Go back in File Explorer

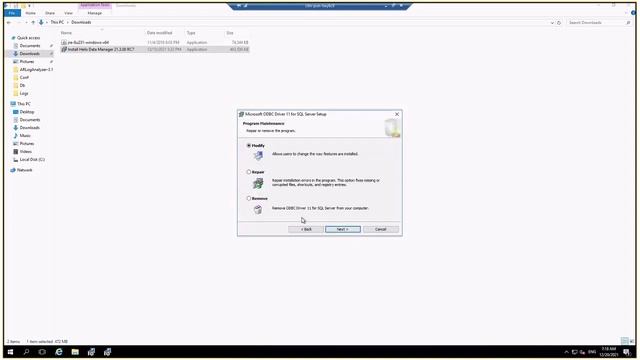point(9,22)
